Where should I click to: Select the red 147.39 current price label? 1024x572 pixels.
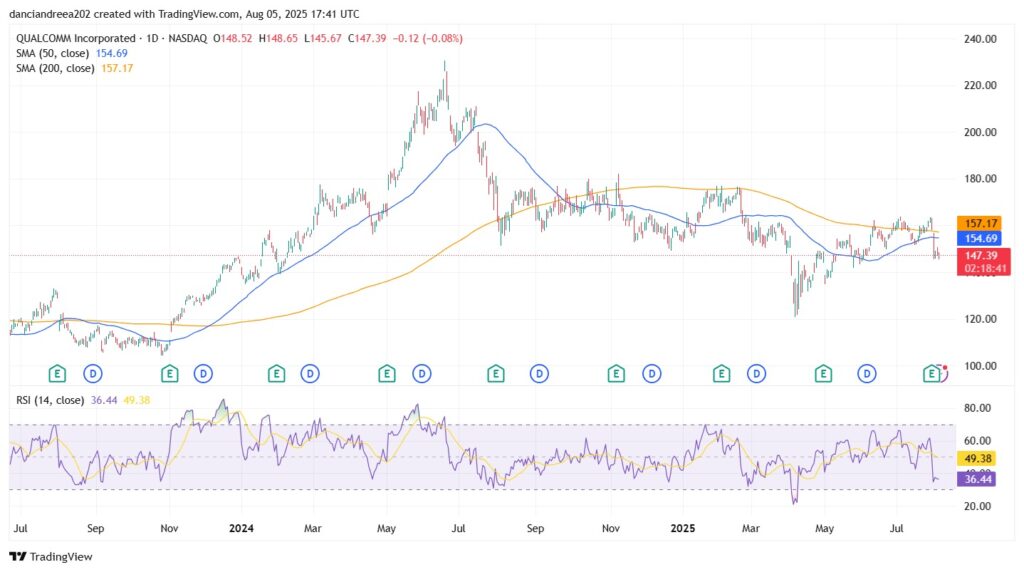[x=976, y=256]
